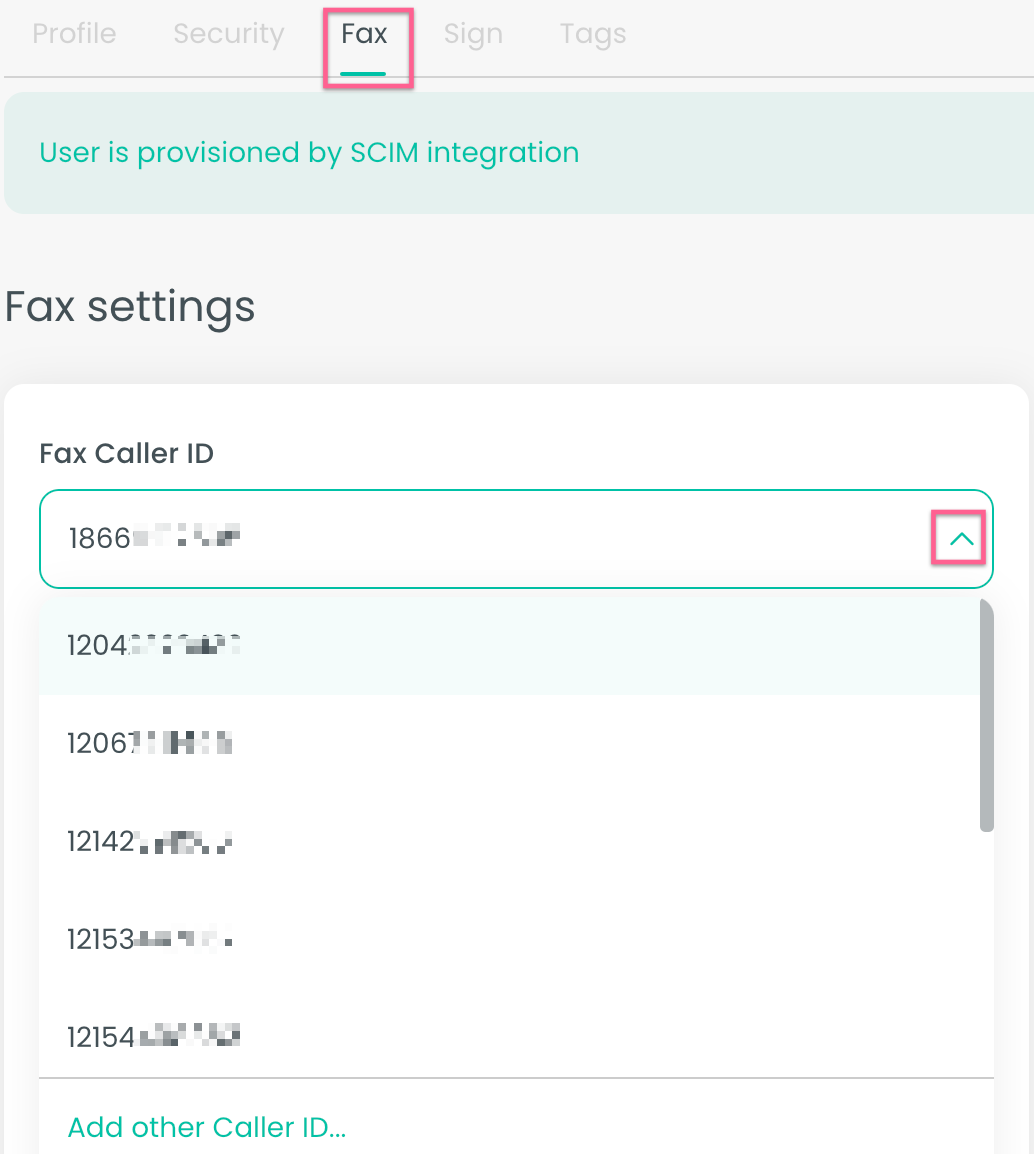This screenshot has width=1034, height=1154.
Task: Click the Fax Caller ID label
Action: click(x=126, y=453)
